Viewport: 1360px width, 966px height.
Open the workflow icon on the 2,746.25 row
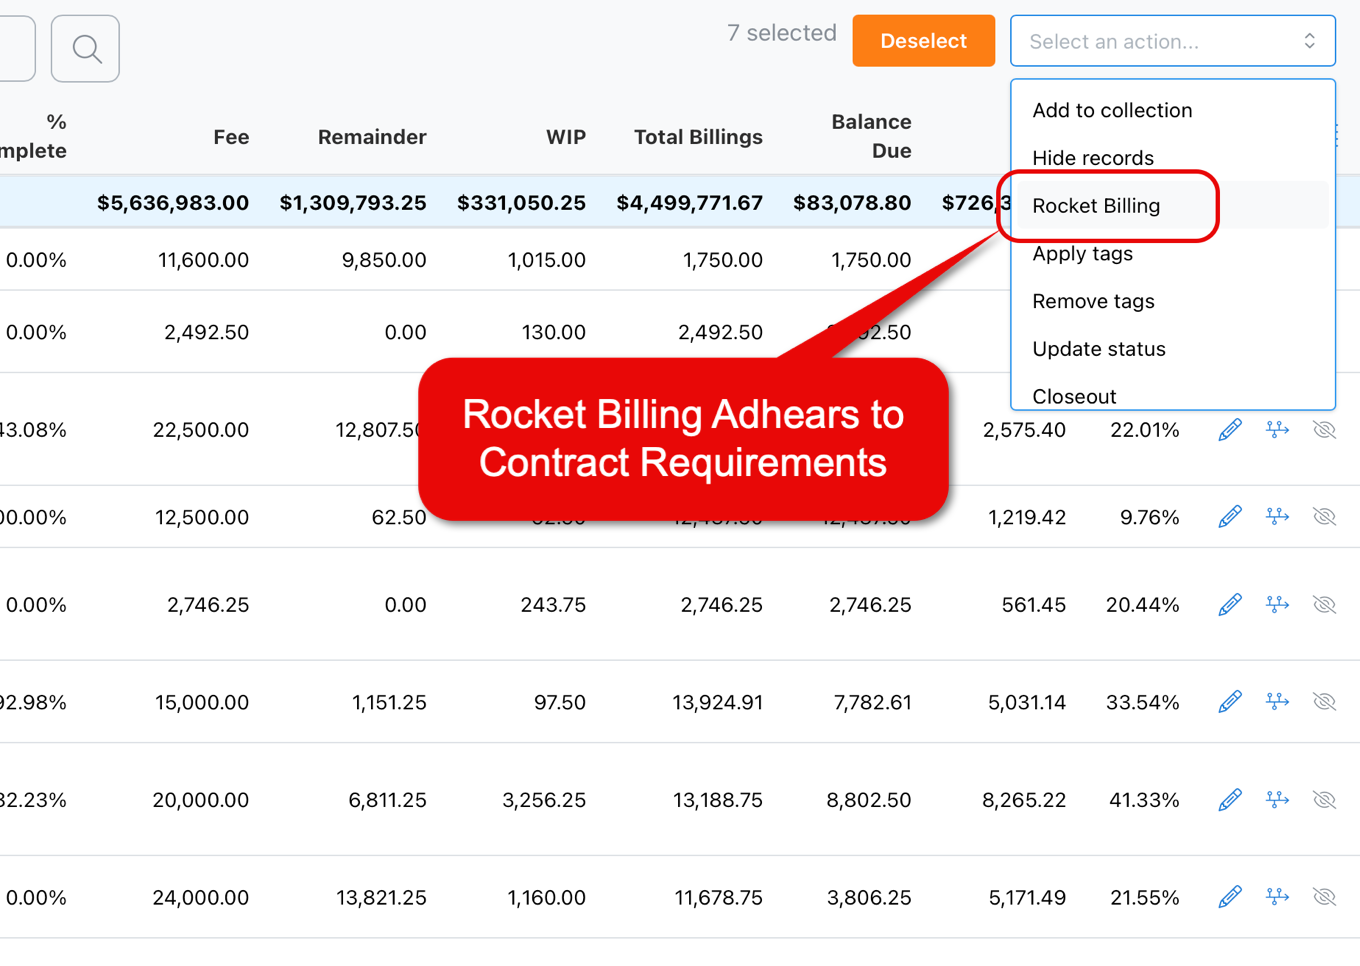(x=1278, y=604)
